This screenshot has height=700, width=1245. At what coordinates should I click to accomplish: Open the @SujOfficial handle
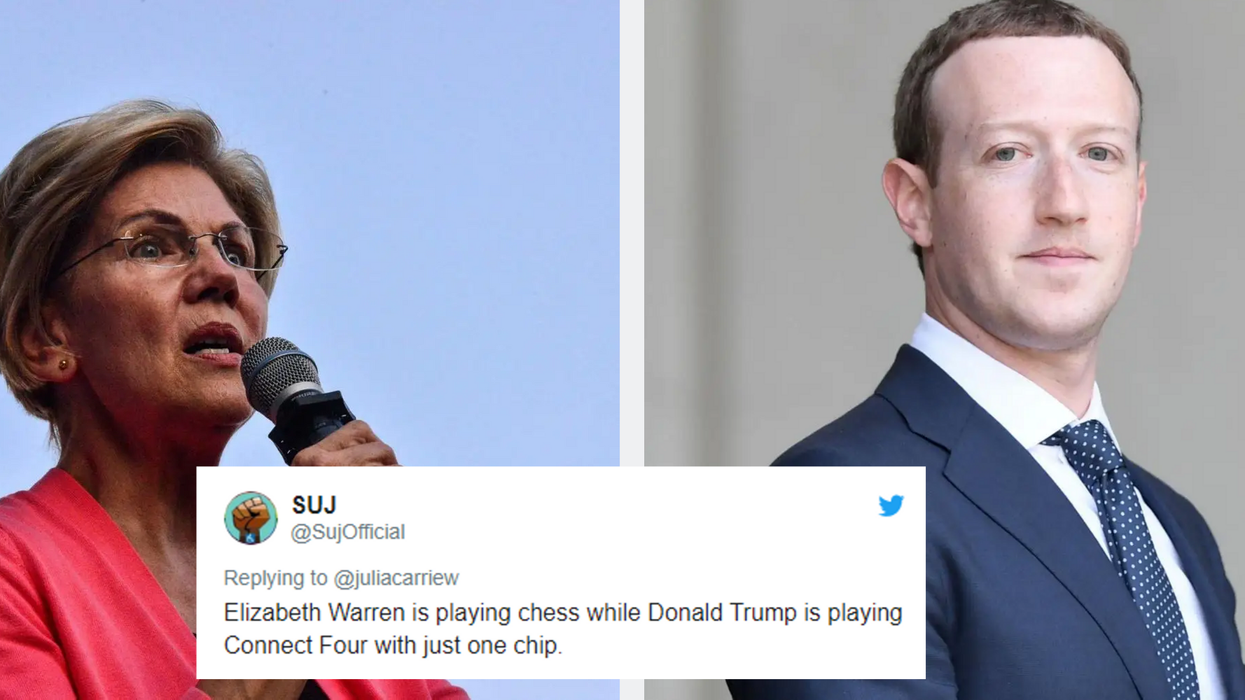tap(348, 532)
